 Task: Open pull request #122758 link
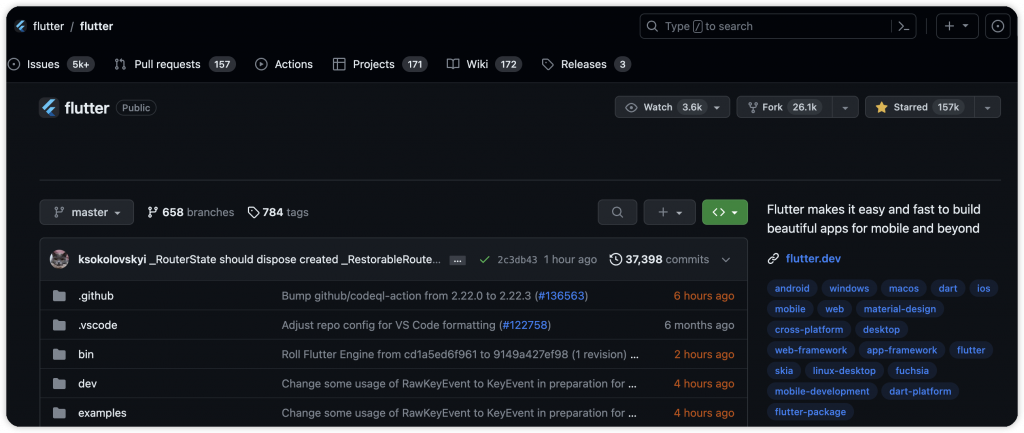[x=526, y=325]
